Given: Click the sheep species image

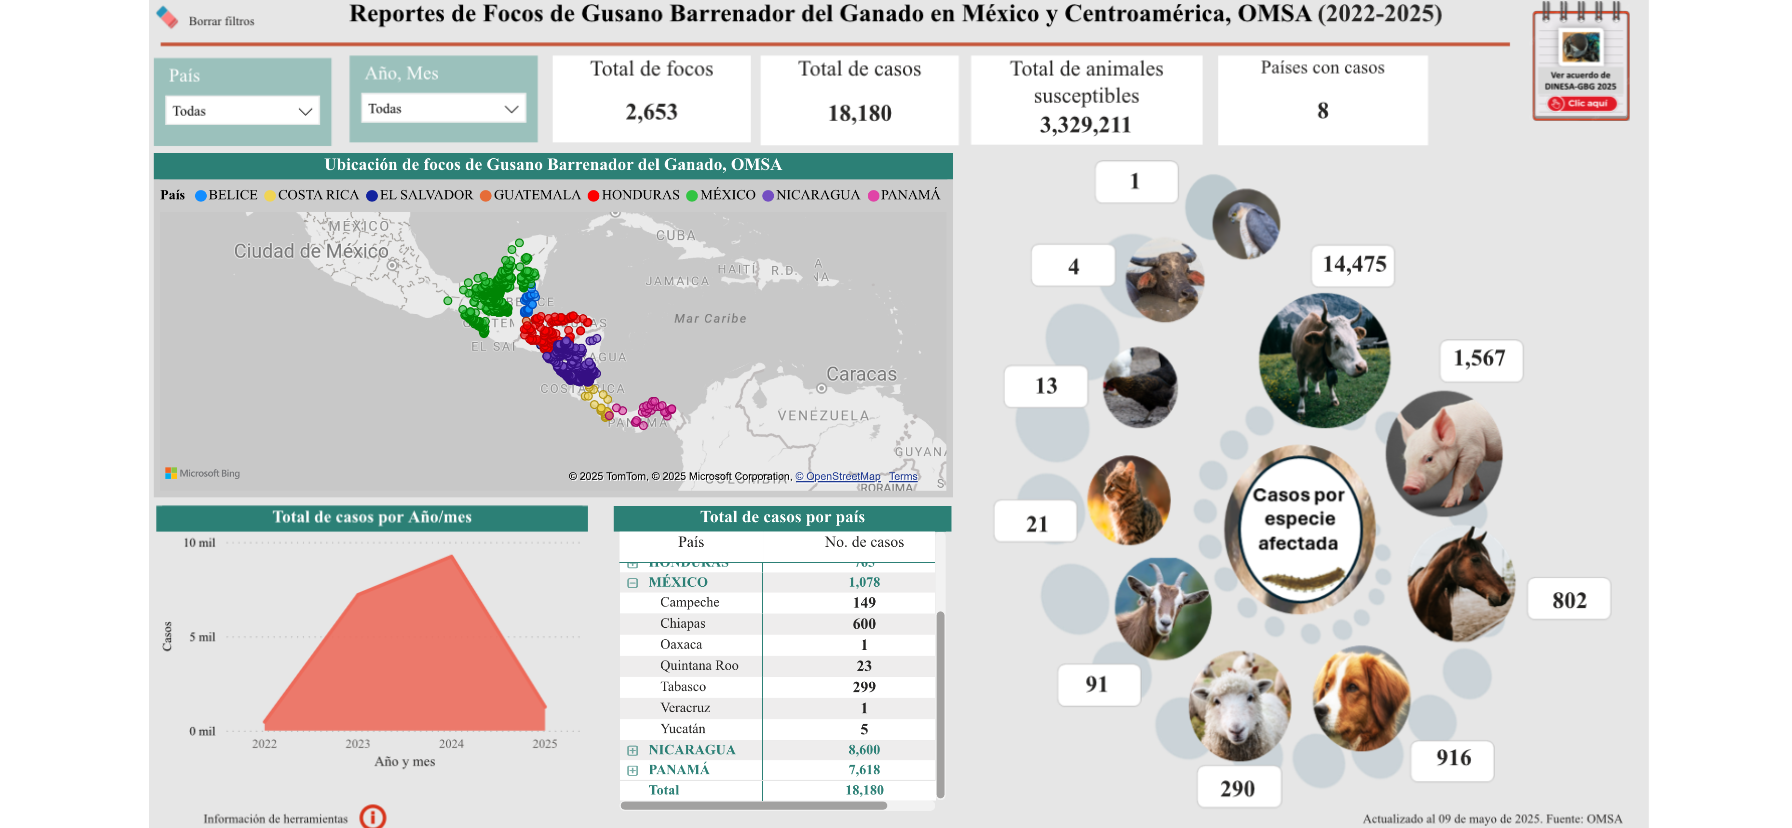Looking at the screenshot, I should 1239,706.
